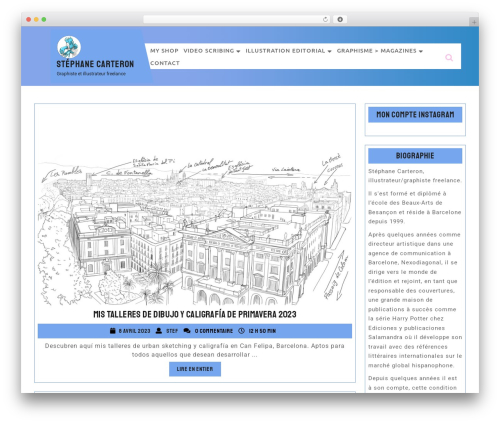This screenshot has height=423, width=500.
Task: Click the biography paragraph starting 'Il s'est formé'
Action: coord(415,207)
